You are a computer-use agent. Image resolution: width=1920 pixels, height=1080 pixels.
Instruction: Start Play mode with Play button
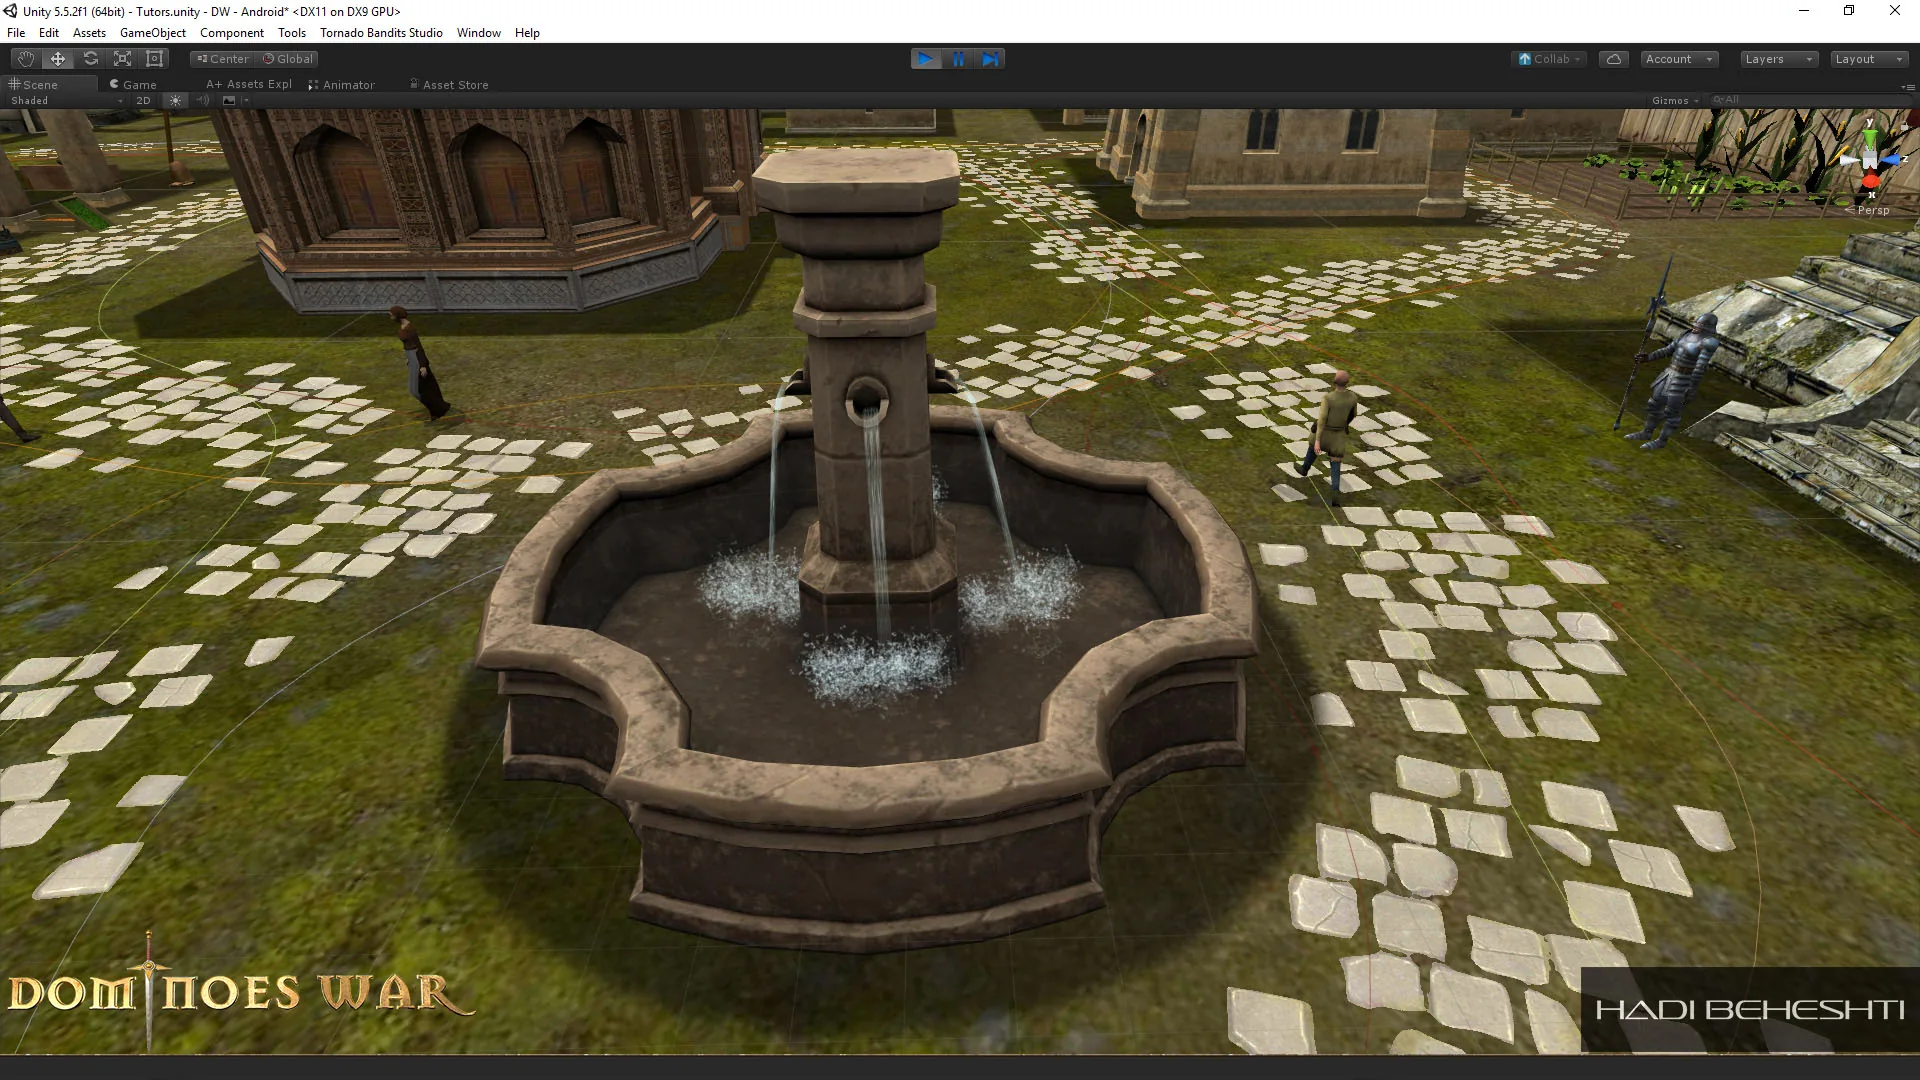[x=926, y=59]
